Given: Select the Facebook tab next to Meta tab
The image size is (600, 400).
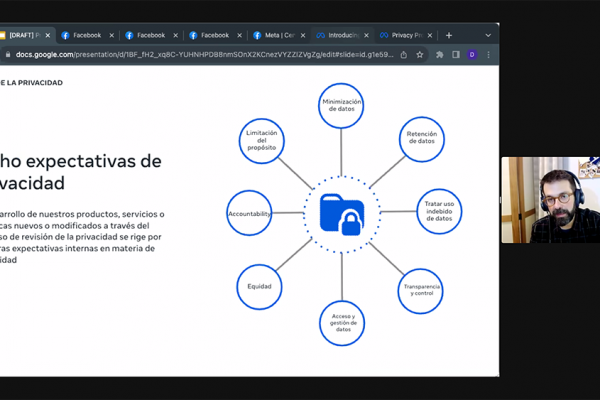Looking at the screenshot, I should (215, 35).
